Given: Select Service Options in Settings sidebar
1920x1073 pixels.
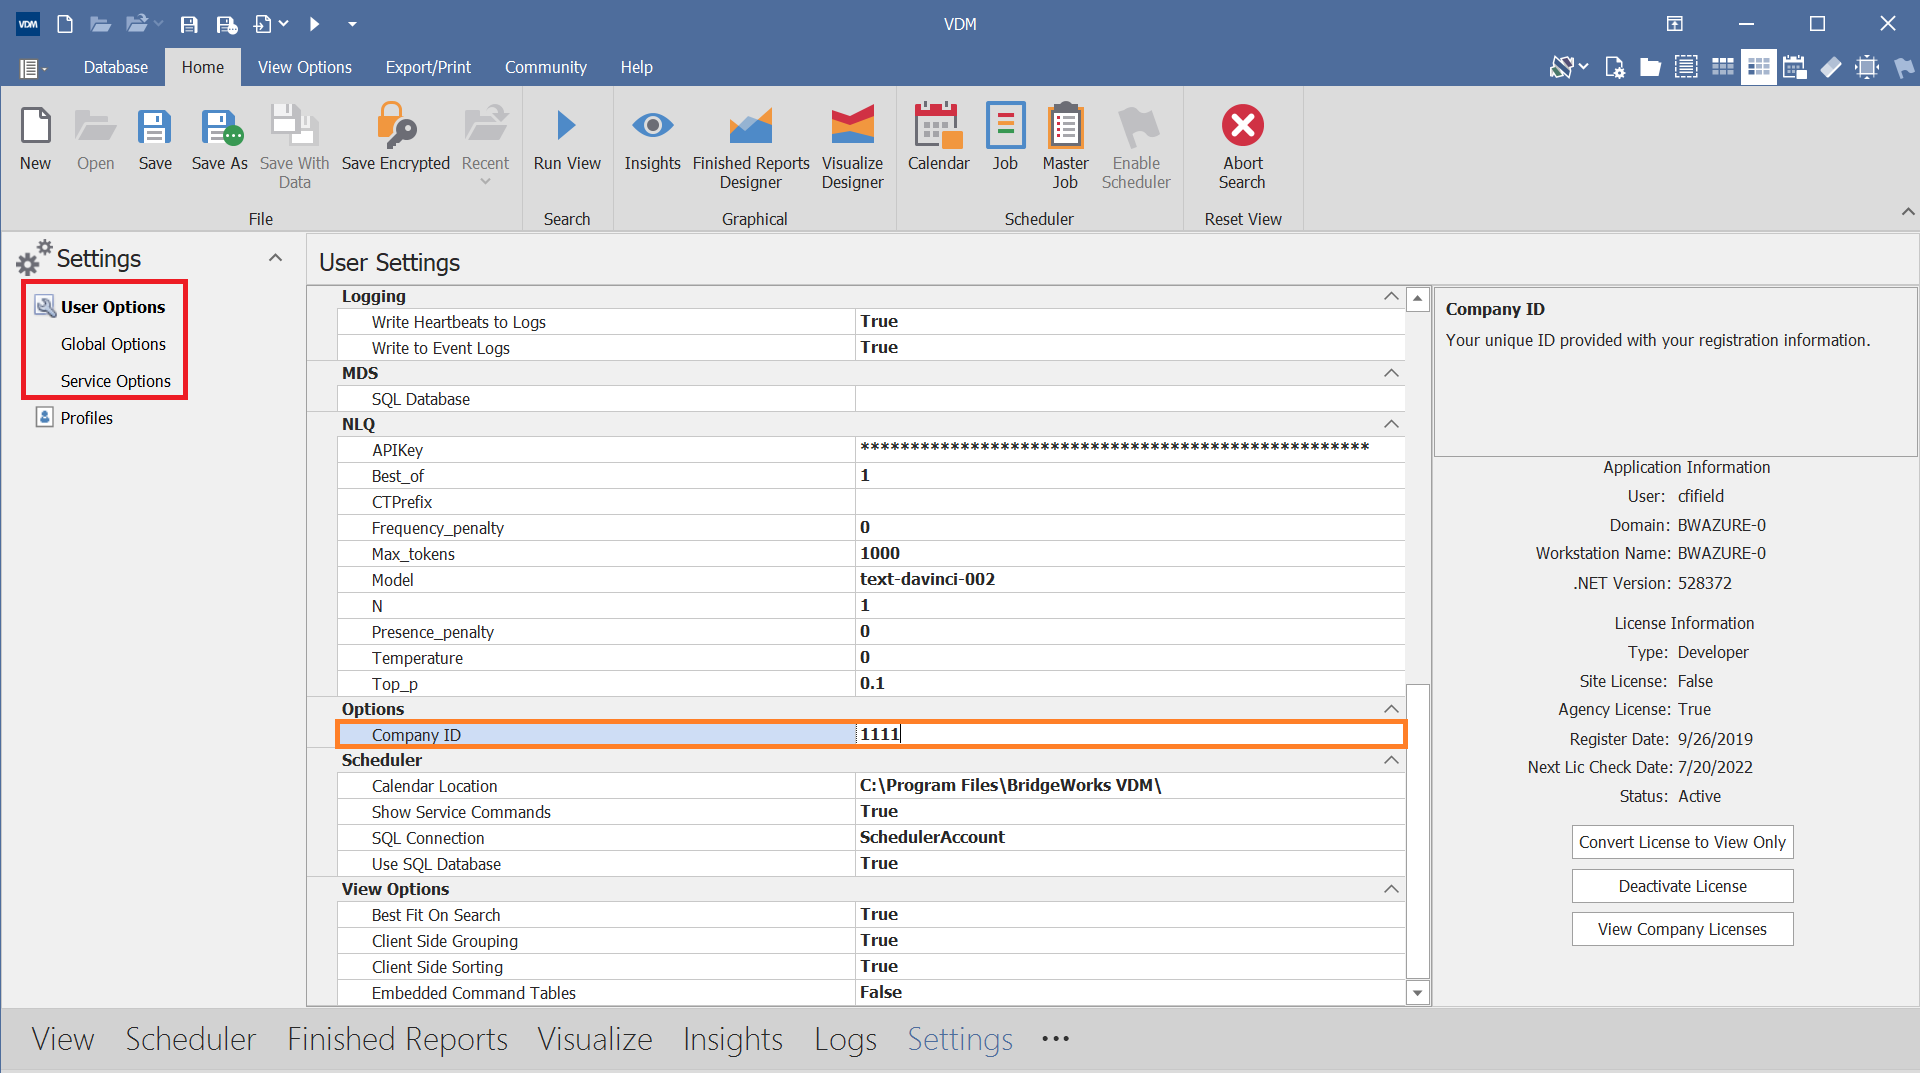Looking at the screenshot, I should tap(116, 381).
